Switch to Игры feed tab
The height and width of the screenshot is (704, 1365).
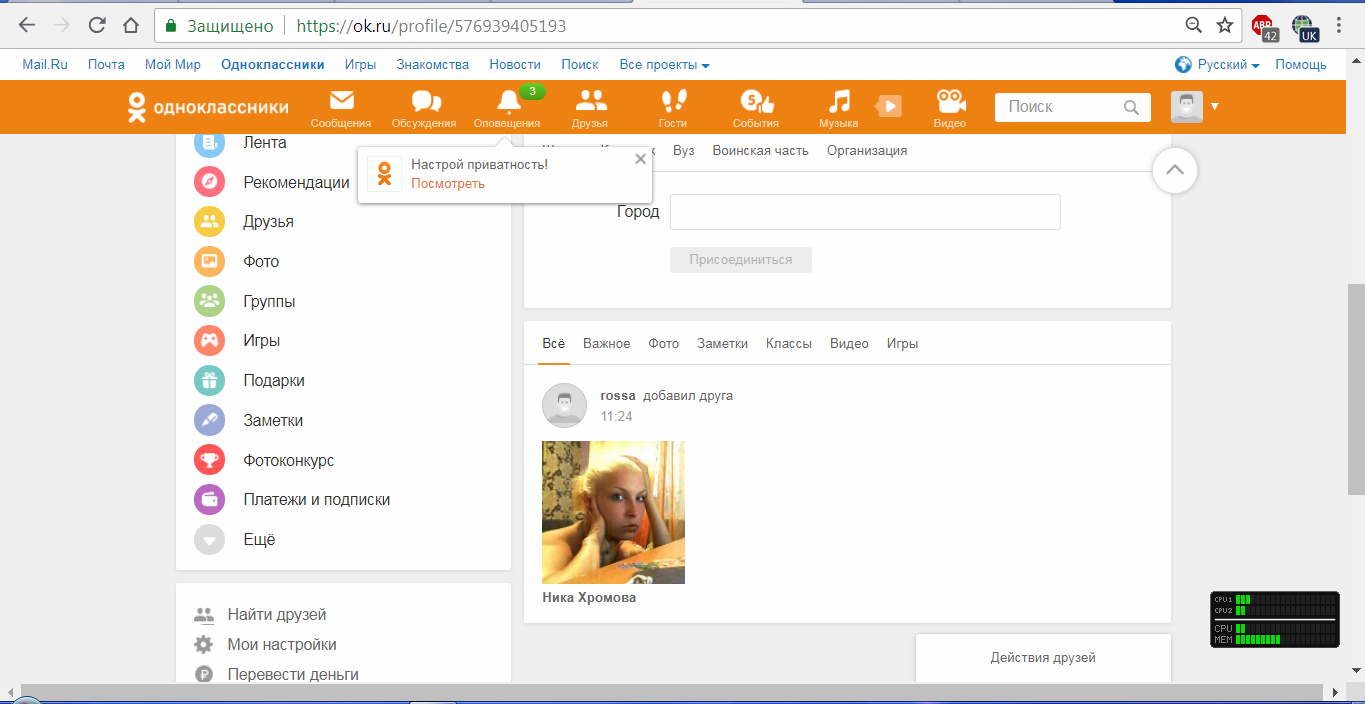902,343
